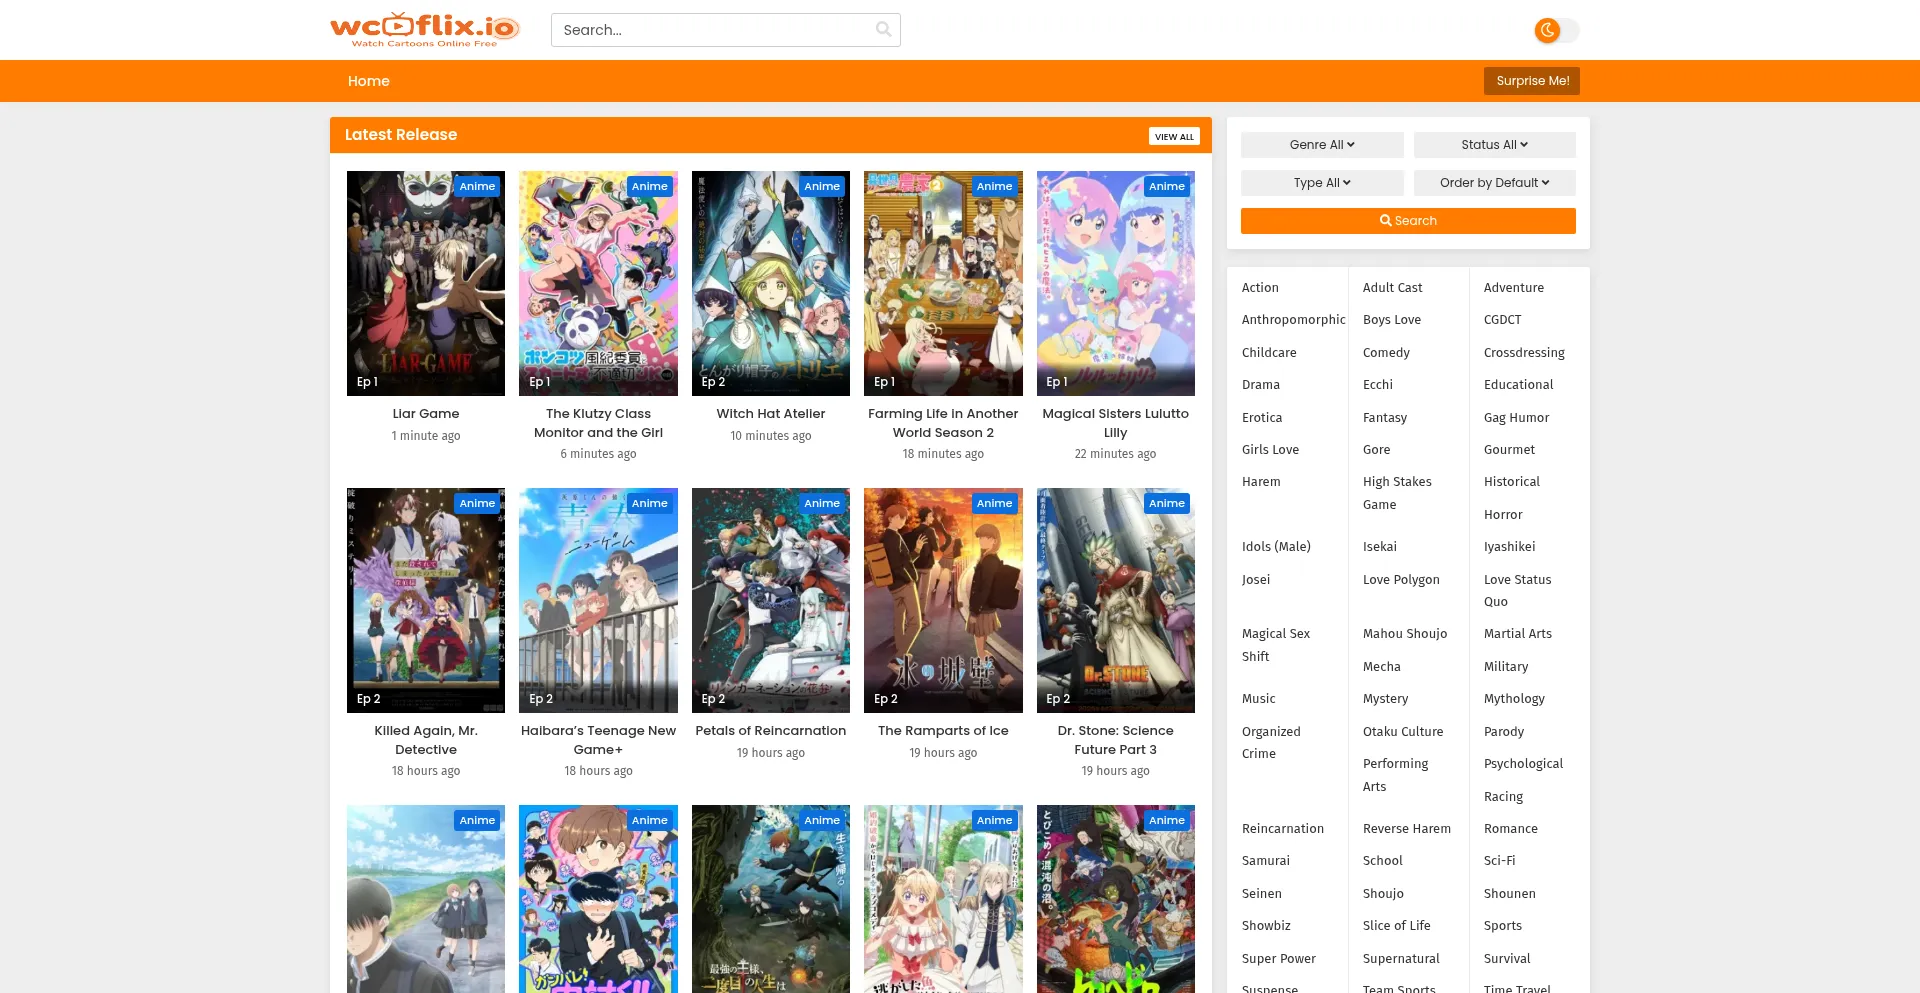Open the Witch Hat Atelier poster thumbnail

coord(771,283)
